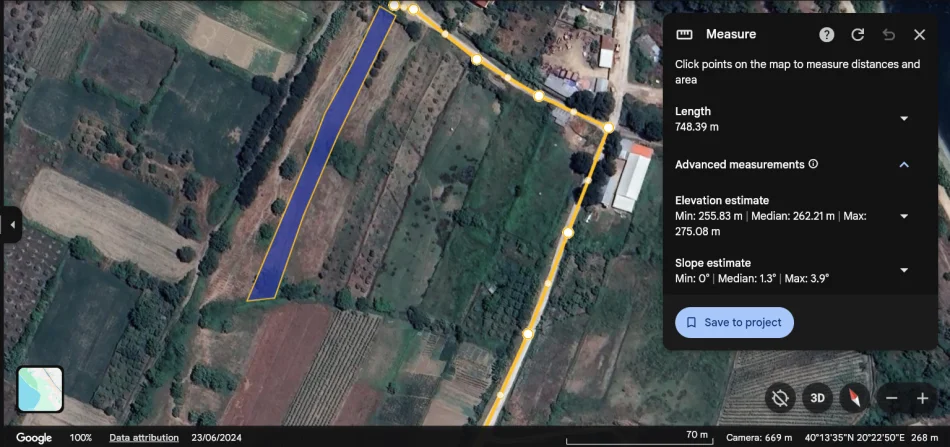The height and width of the screenshot is (447, 950).
Task: Click the compass to reset north
Action: point(853,398)
